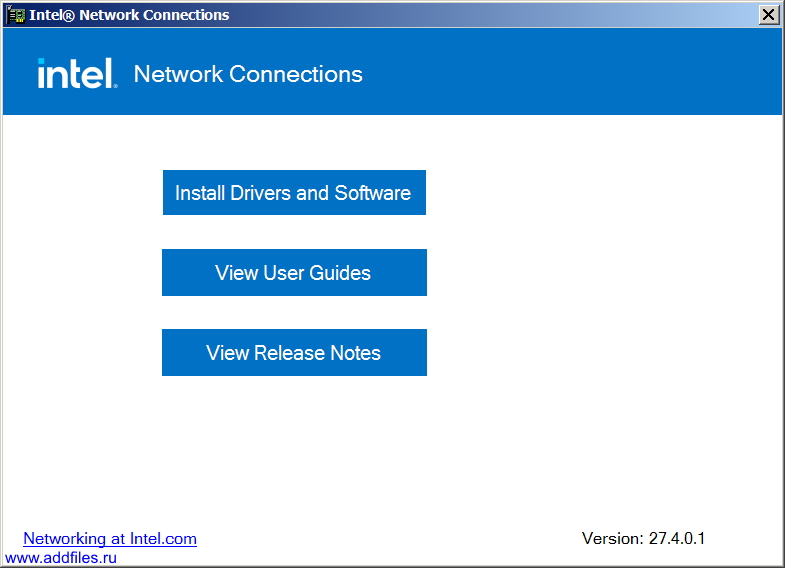Start driver installation via the Install button
Screen dimensions: 785x568
click(x=294, y=193)
